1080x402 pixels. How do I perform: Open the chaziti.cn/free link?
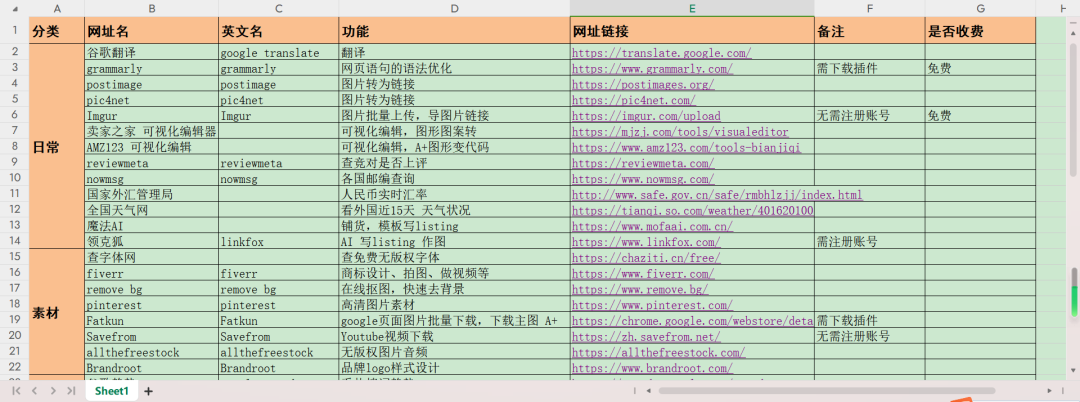[646, 257]
